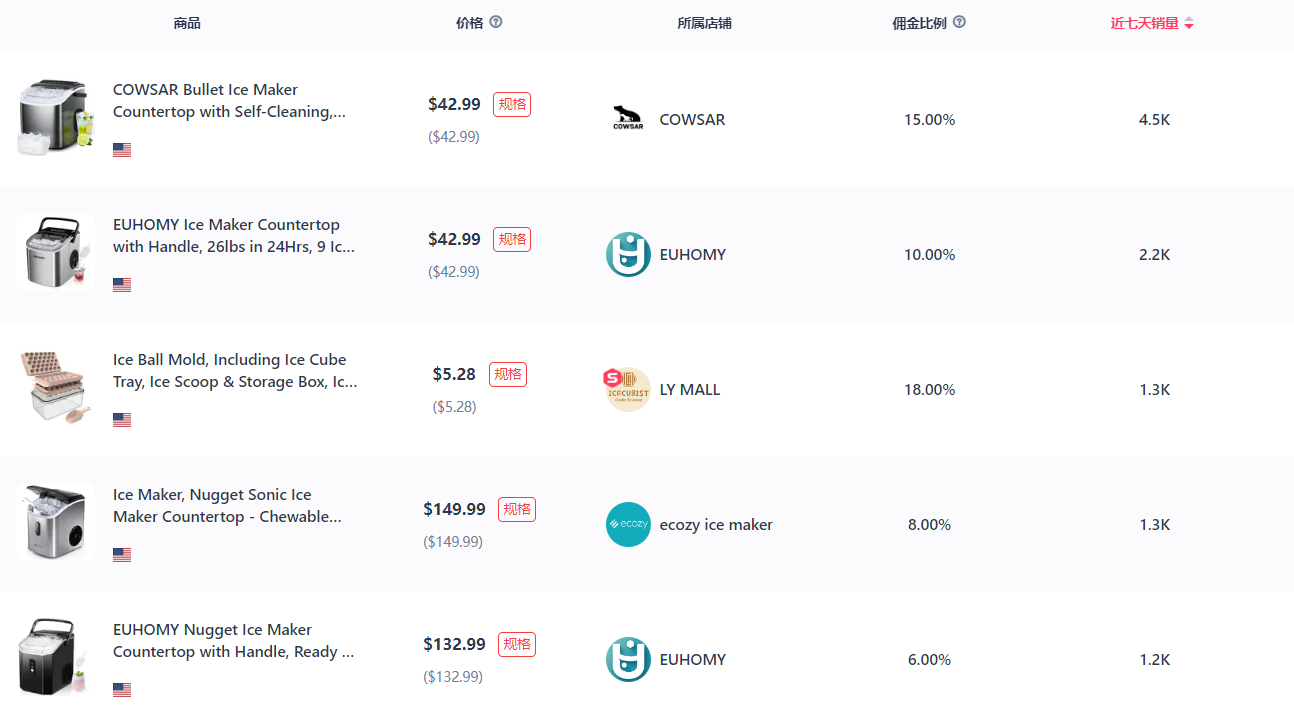Click the Ice Ball Mold product thumbnail
Viewport: 1294px width, 719px height.
[55, 388]
